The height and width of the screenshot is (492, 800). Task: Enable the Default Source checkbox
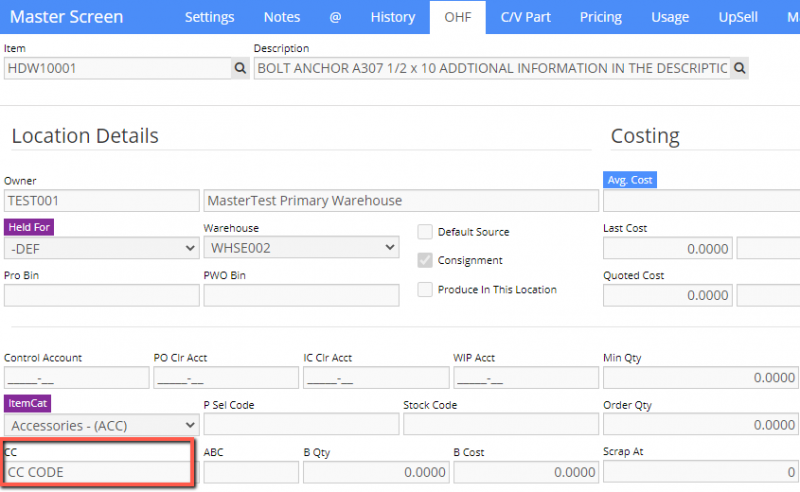click(425, 232)
